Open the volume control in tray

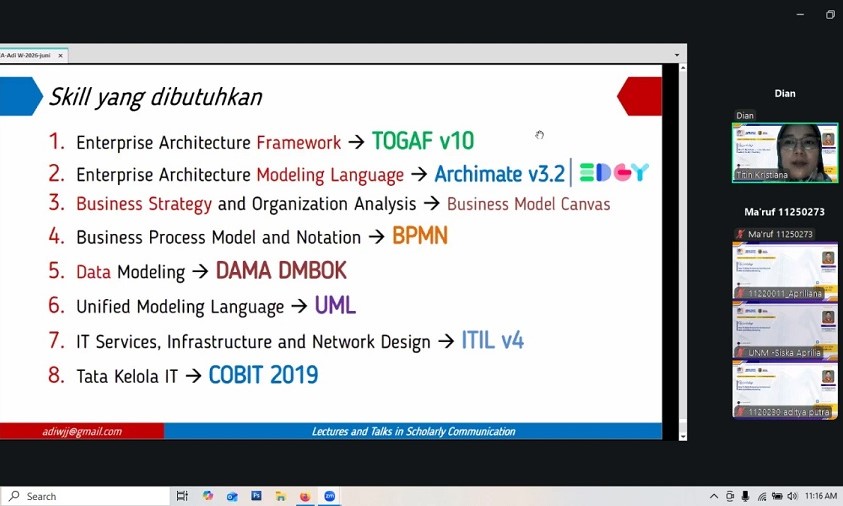click(792, 496)
